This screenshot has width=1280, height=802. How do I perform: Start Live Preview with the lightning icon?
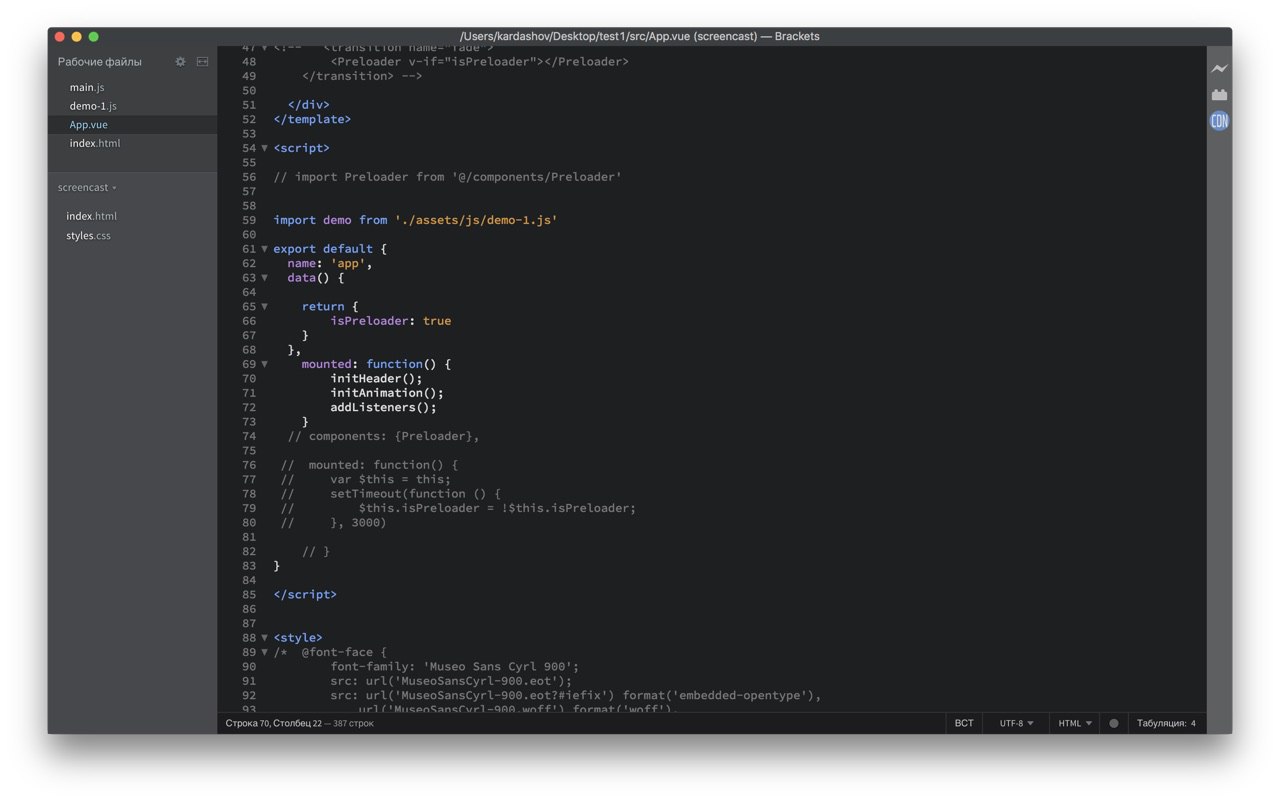(x=1219, y=69)
